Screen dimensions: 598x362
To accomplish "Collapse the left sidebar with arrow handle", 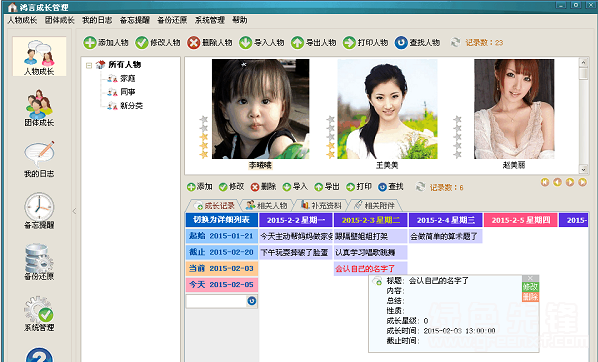I will (74, 211).
